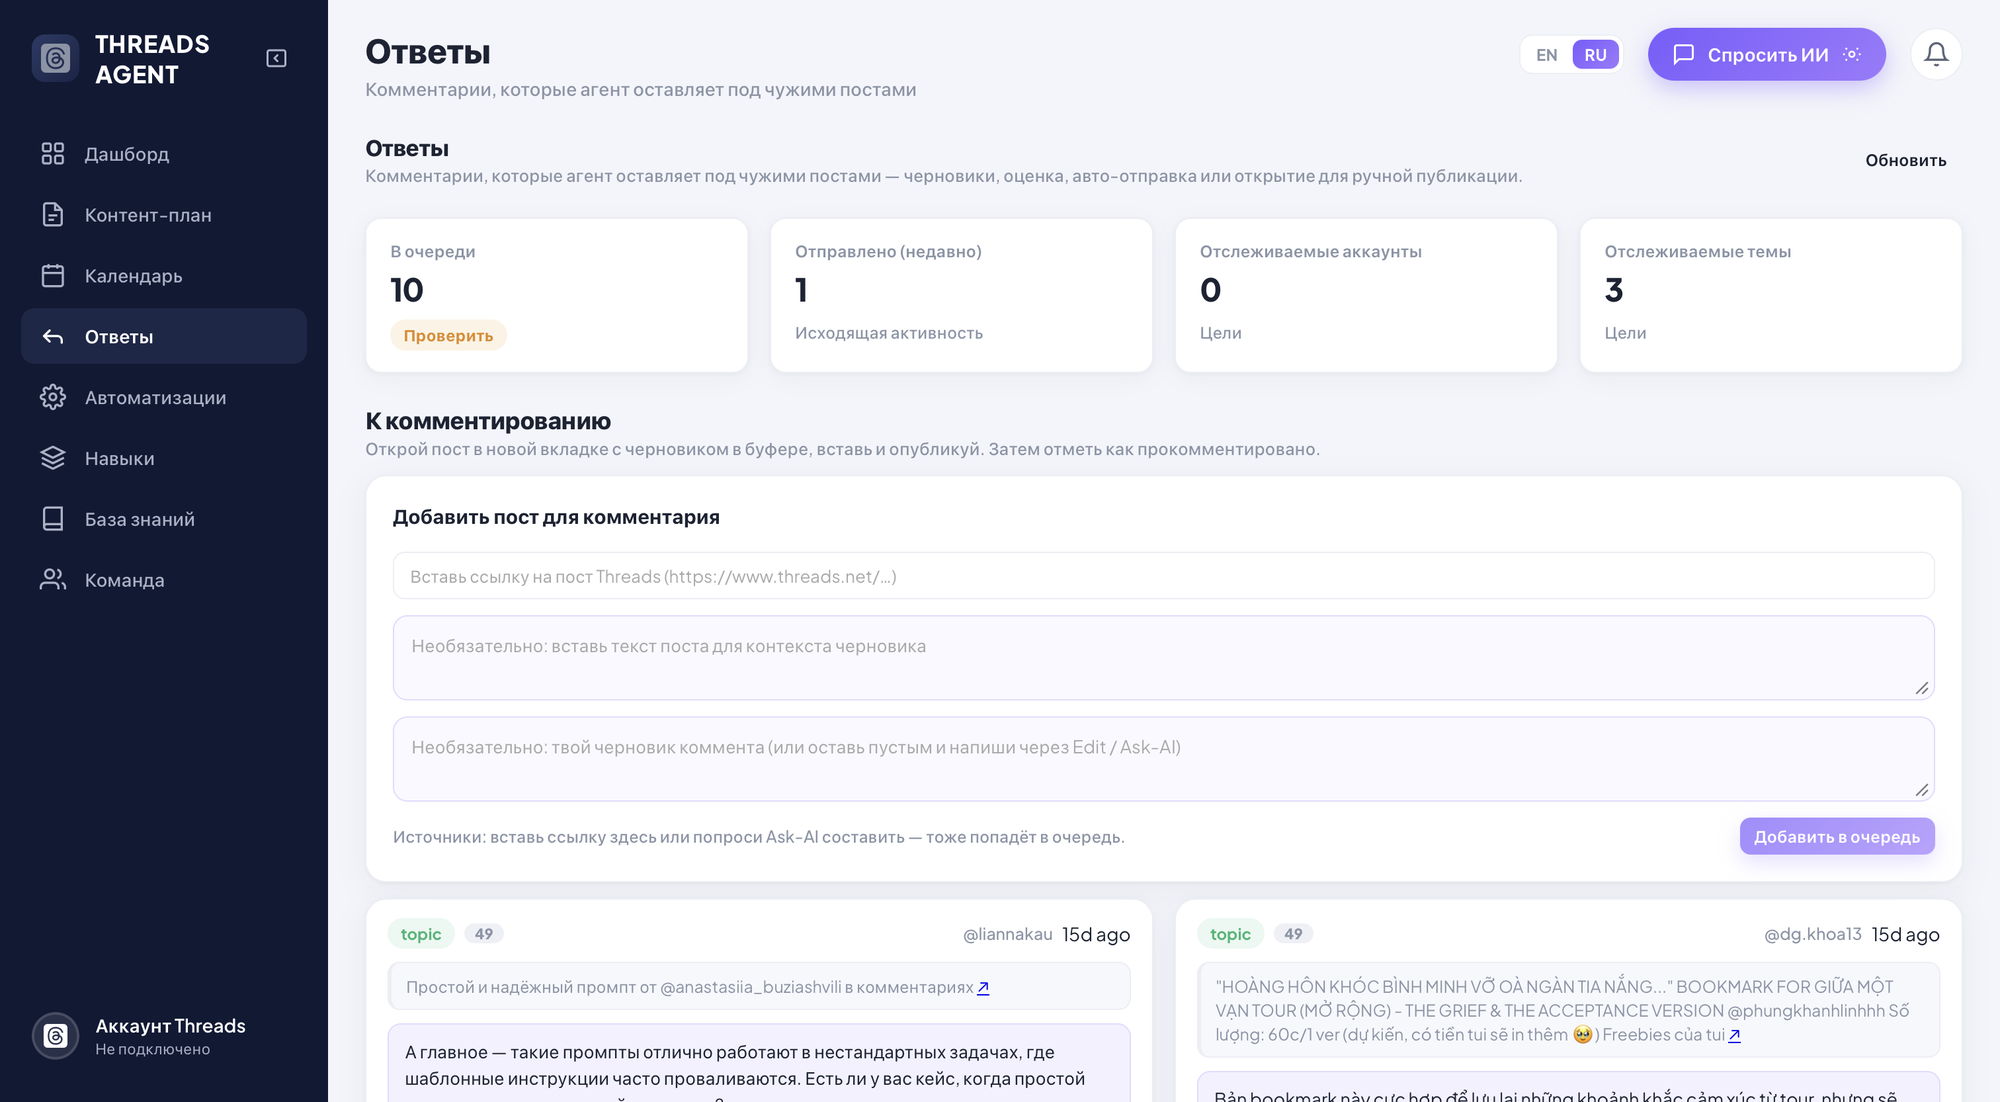The height and width of the screenshot is (1102, 2000).
Task: Open База знаний menu item
Action: (x=164, y=519)
